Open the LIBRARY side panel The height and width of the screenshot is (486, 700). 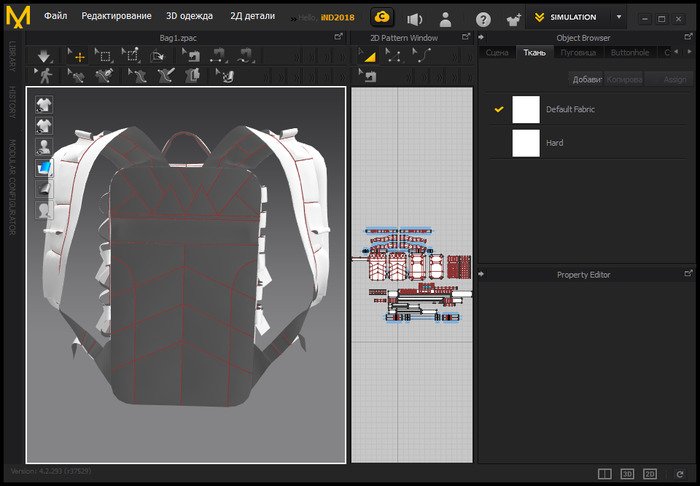pyautogui.click(x=11, y=56)
